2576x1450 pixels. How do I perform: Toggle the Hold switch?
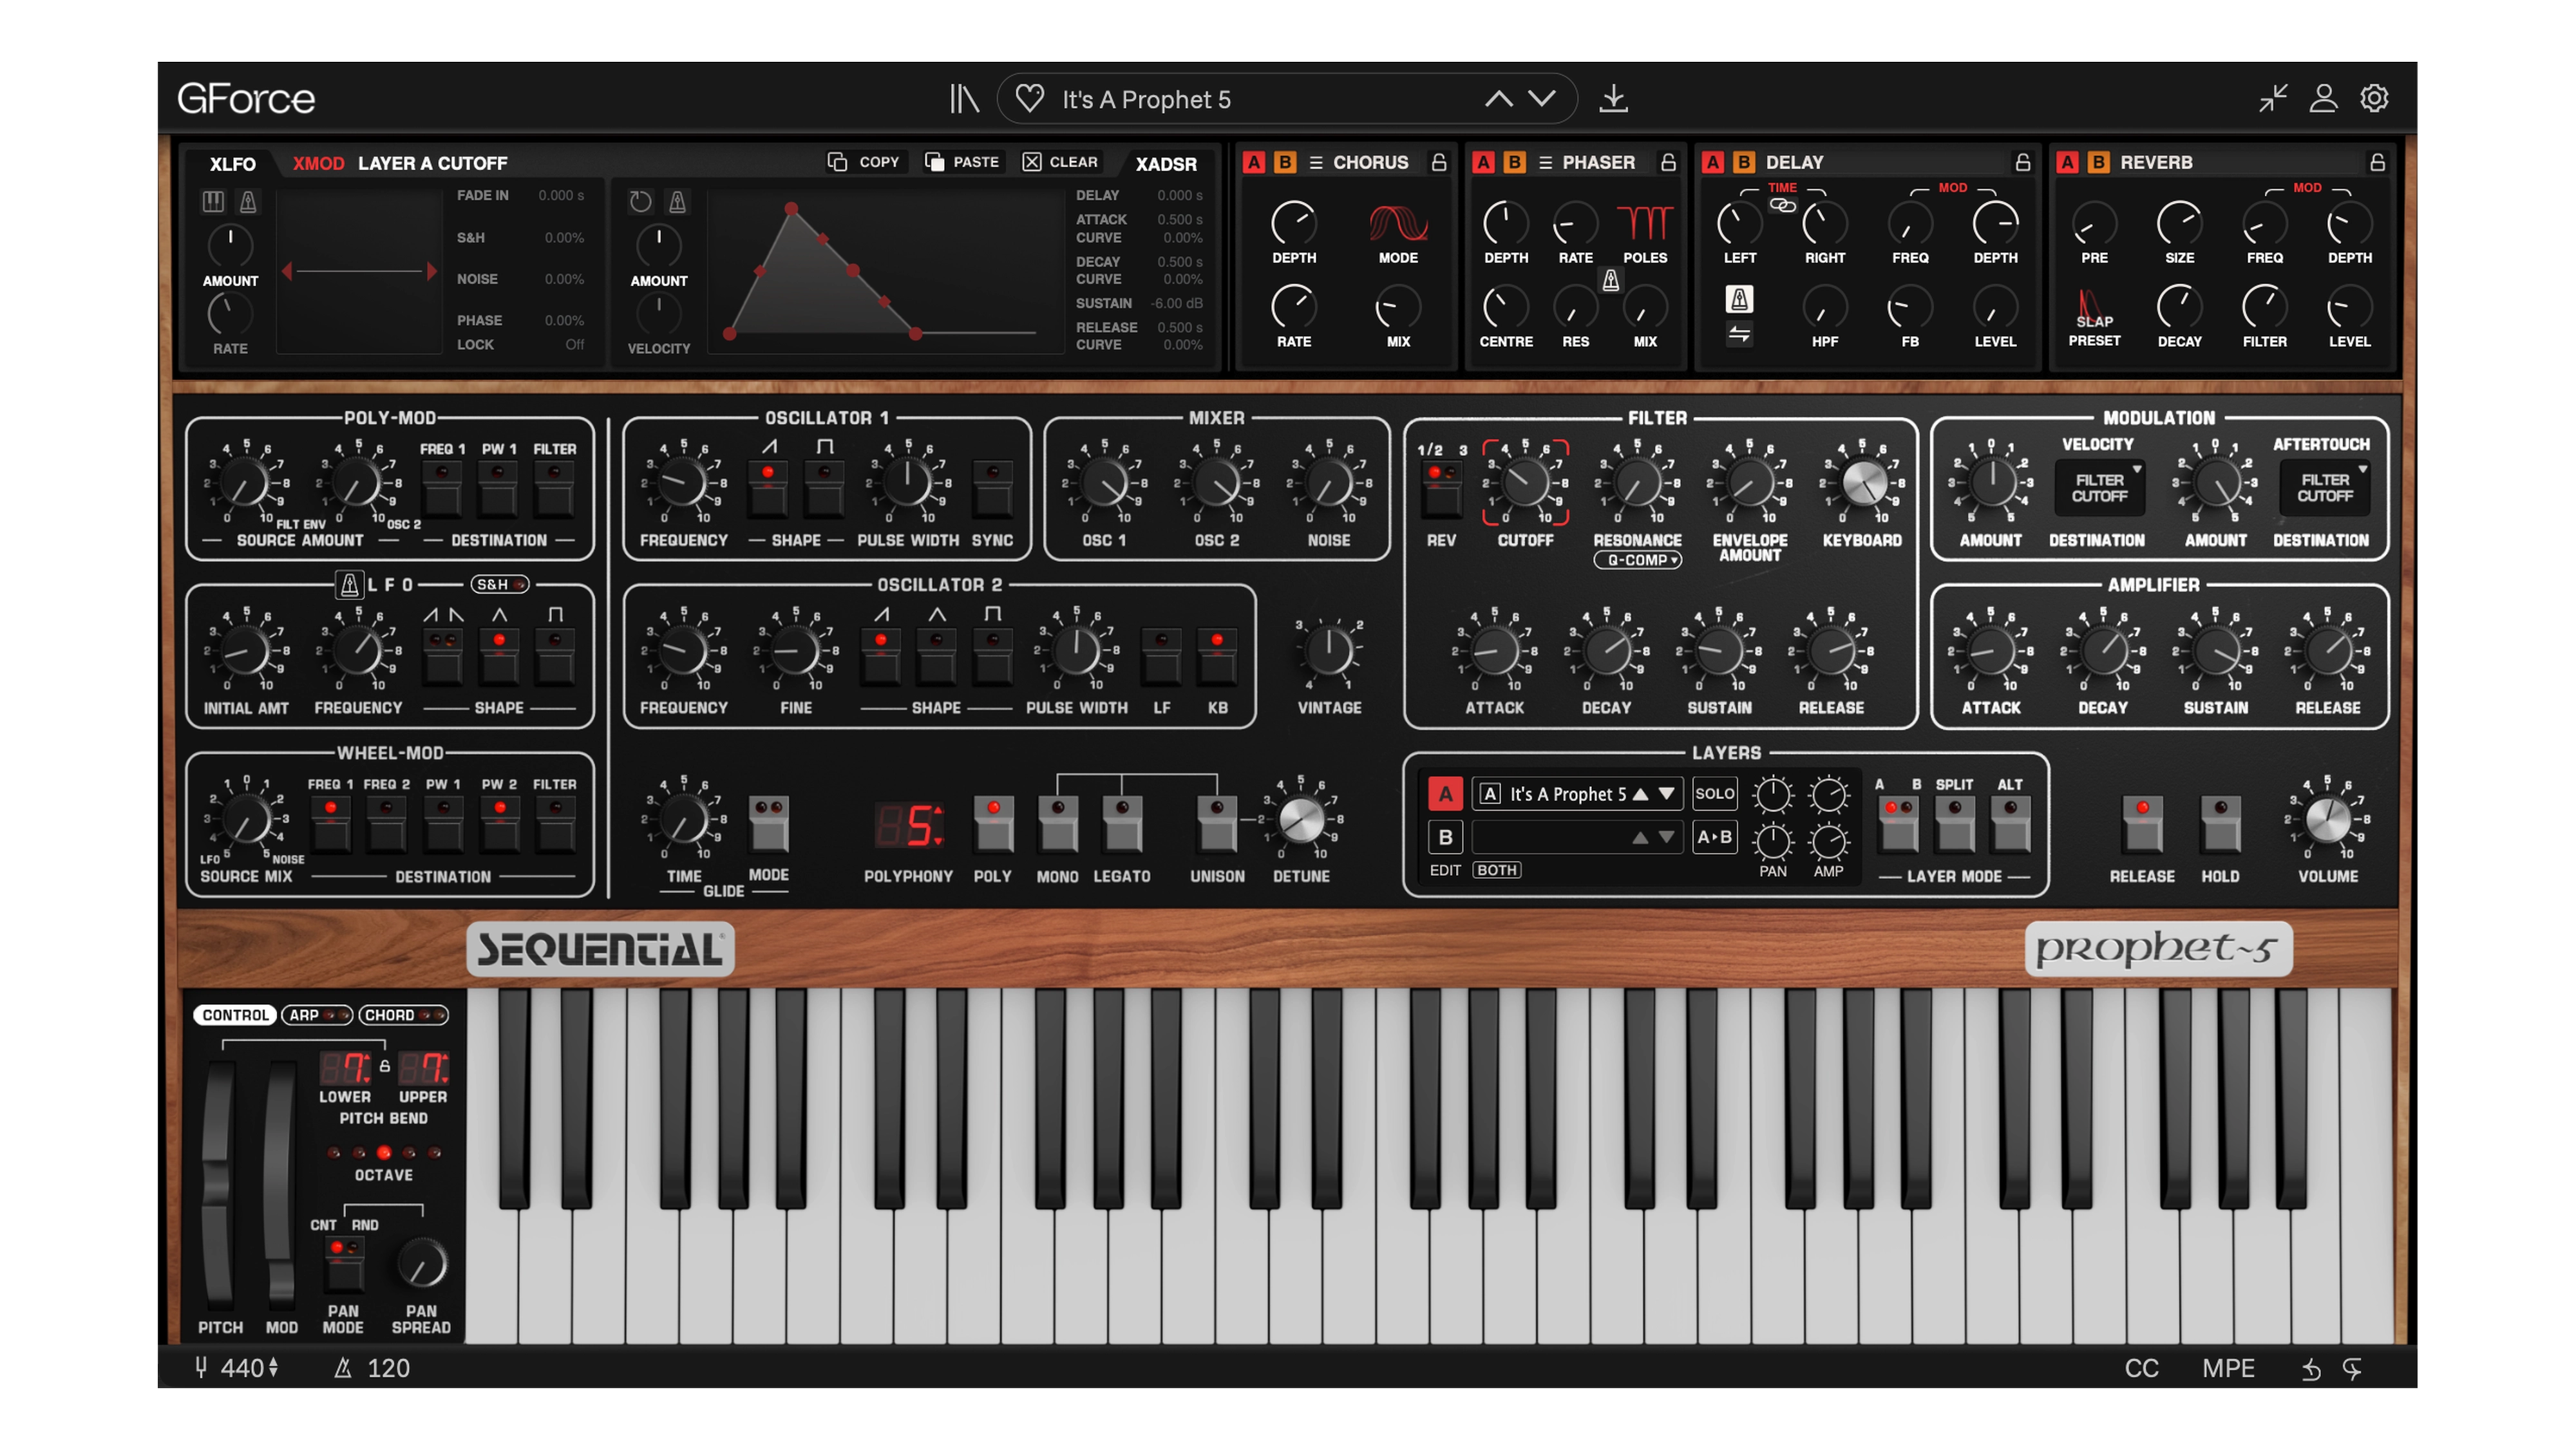click(x=2220, y=824)
